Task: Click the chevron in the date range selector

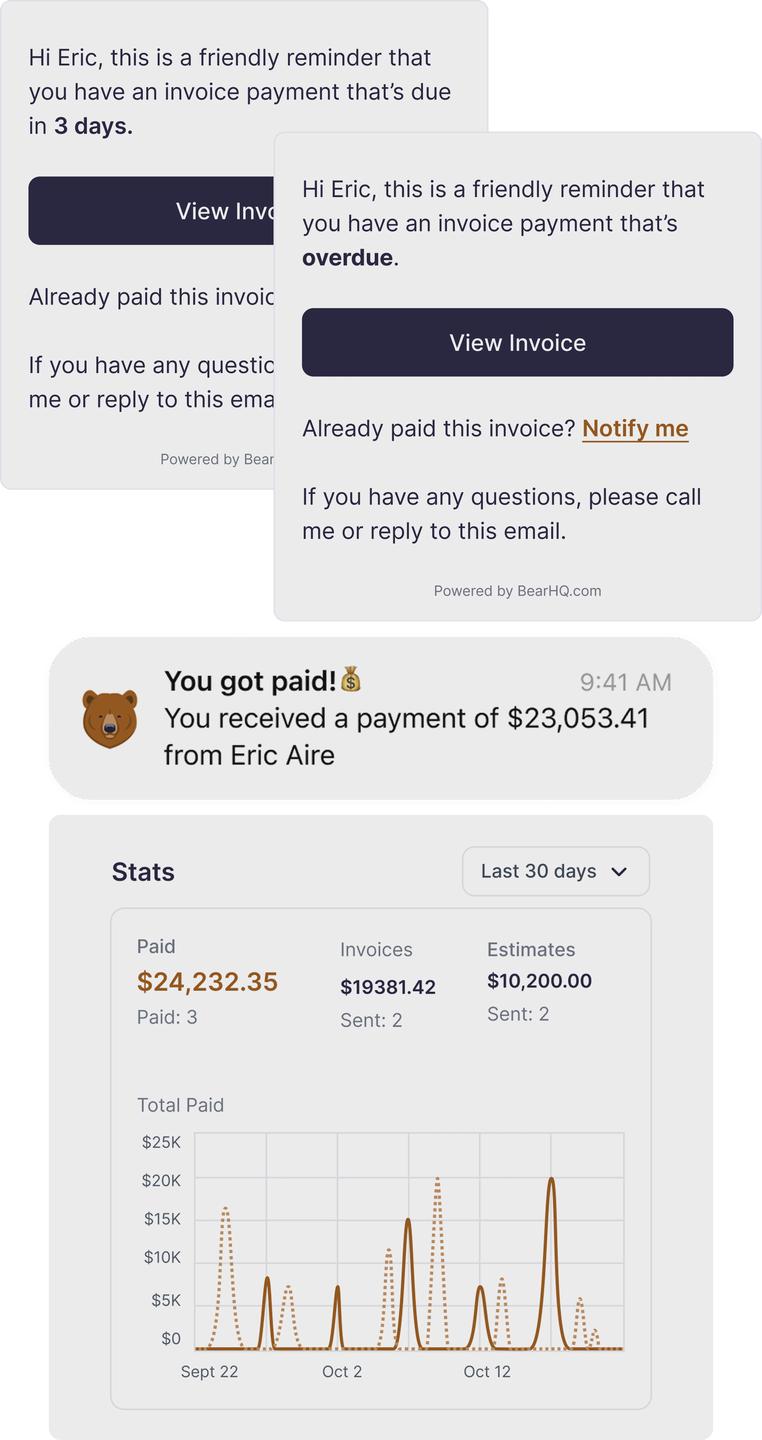Action: pyautogui.click(x=619, y=872)
